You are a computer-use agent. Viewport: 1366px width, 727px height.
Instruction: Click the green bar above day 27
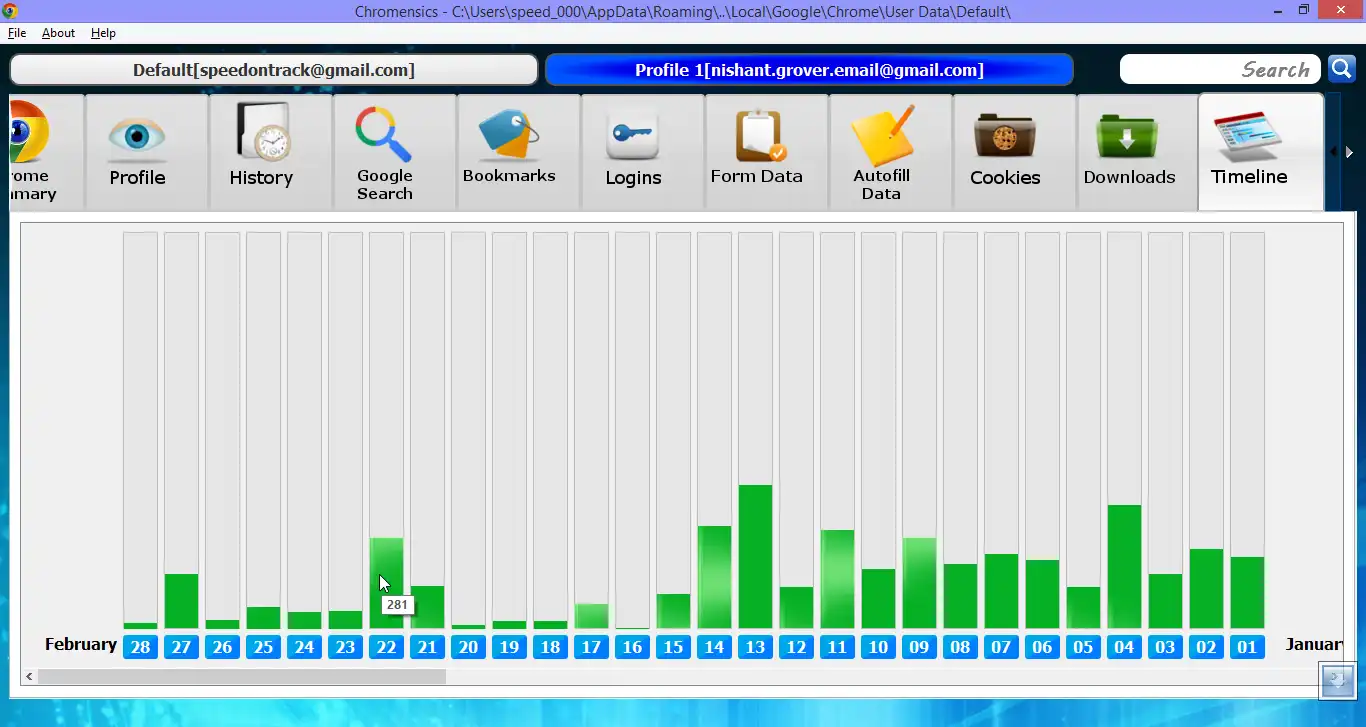click(x=181, y=601)
